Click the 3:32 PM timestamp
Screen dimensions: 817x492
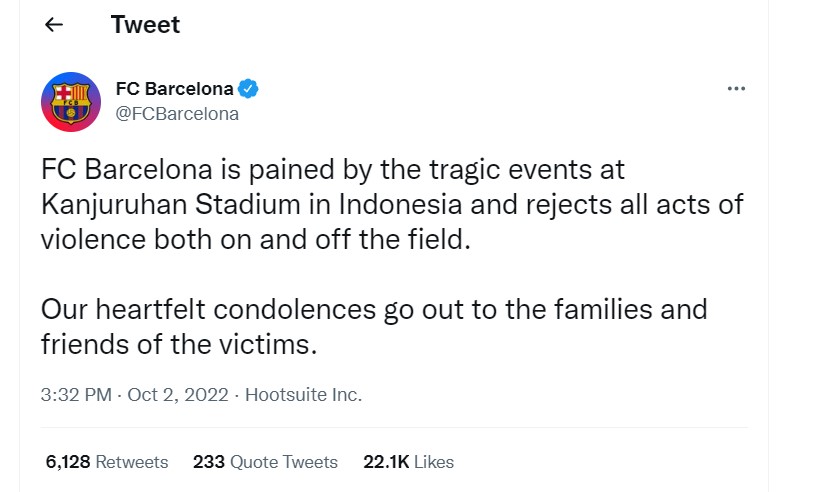[76, 395]
